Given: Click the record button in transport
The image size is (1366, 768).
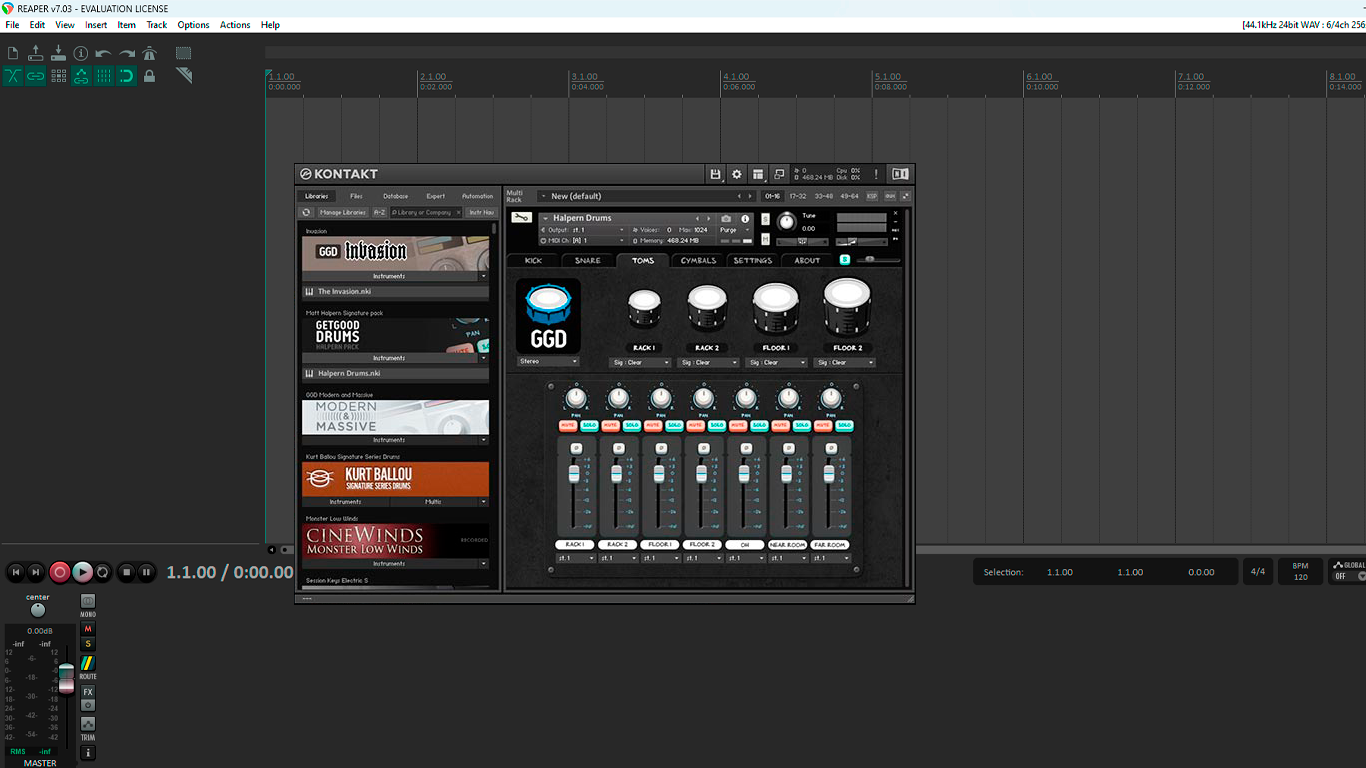Looking at the screenshot, I should [60, 572].
